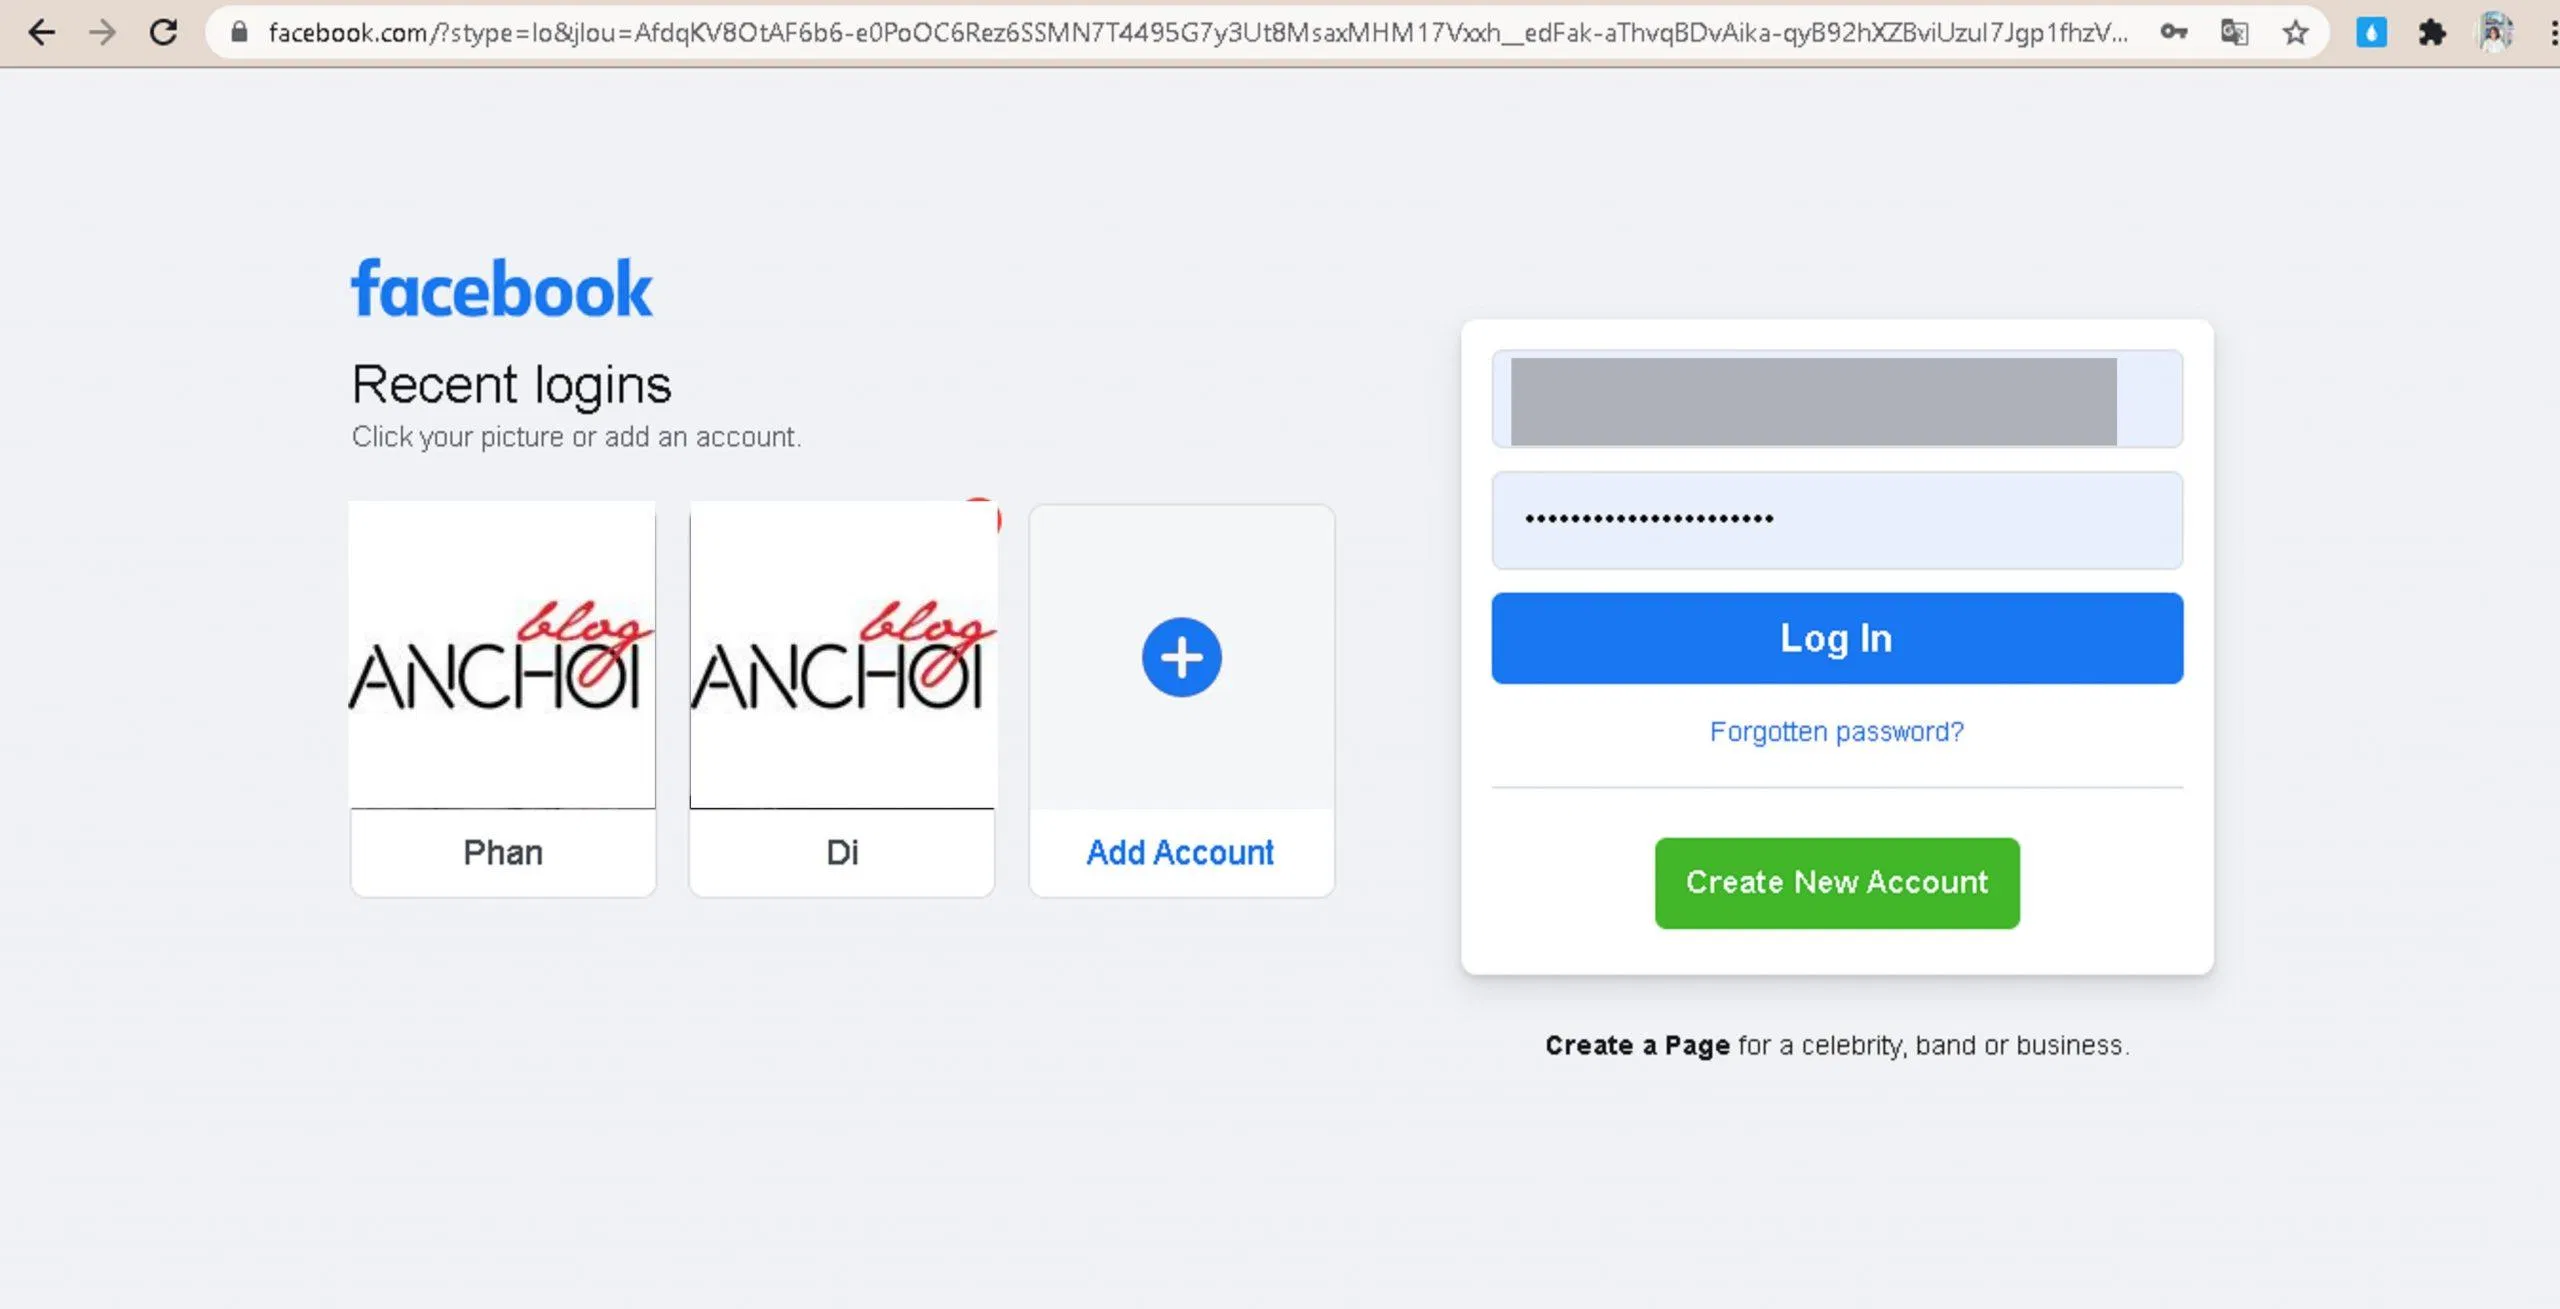Image resolution: width=2560 pixels, height=1309 pixels.
Task: Select the Phan recent login picture
Action: pos(502,654)
